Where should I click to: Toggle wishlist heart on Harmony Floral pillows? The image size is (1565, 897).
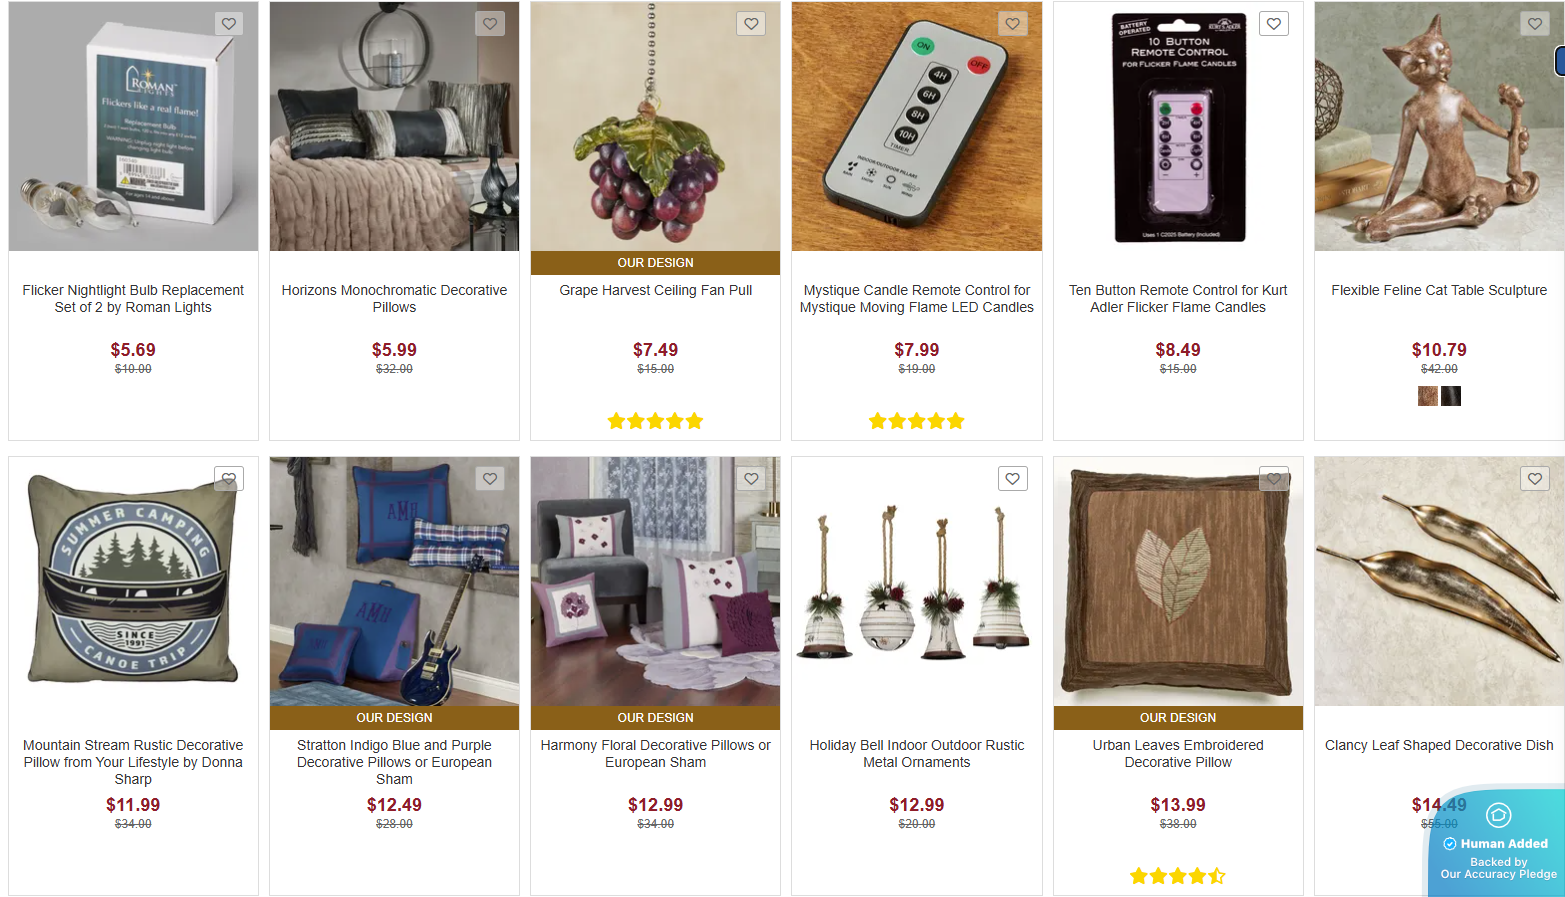(751, 479)
